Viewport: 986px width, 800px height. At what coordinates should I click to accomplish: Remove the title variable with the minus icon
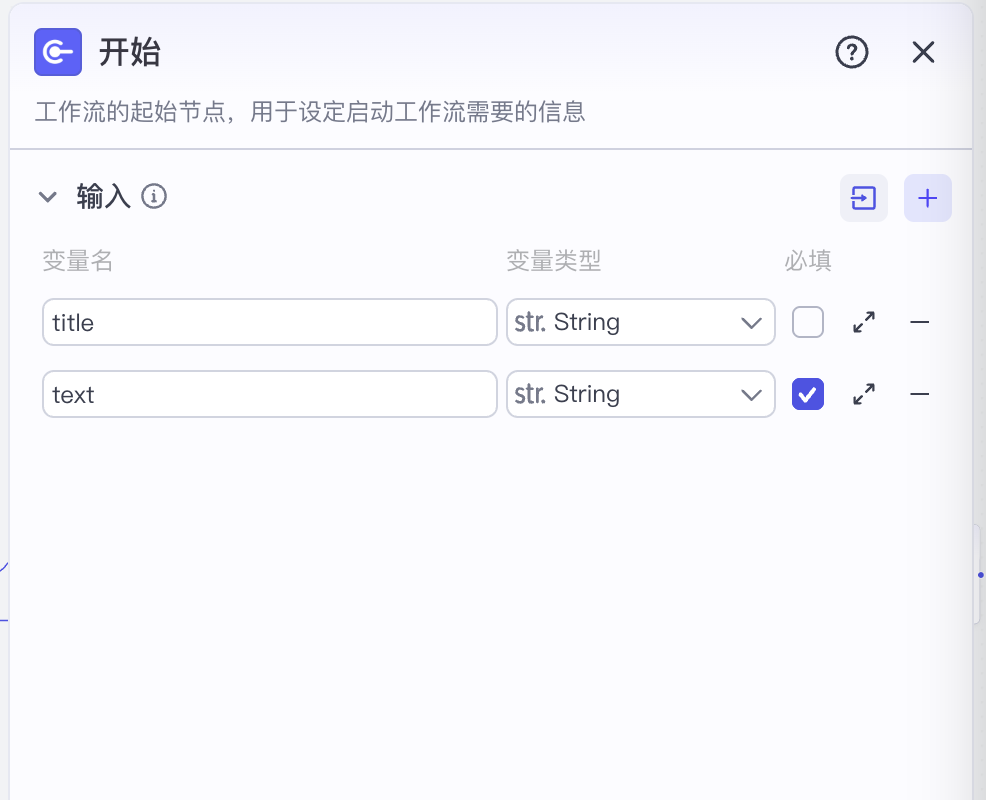919,322
